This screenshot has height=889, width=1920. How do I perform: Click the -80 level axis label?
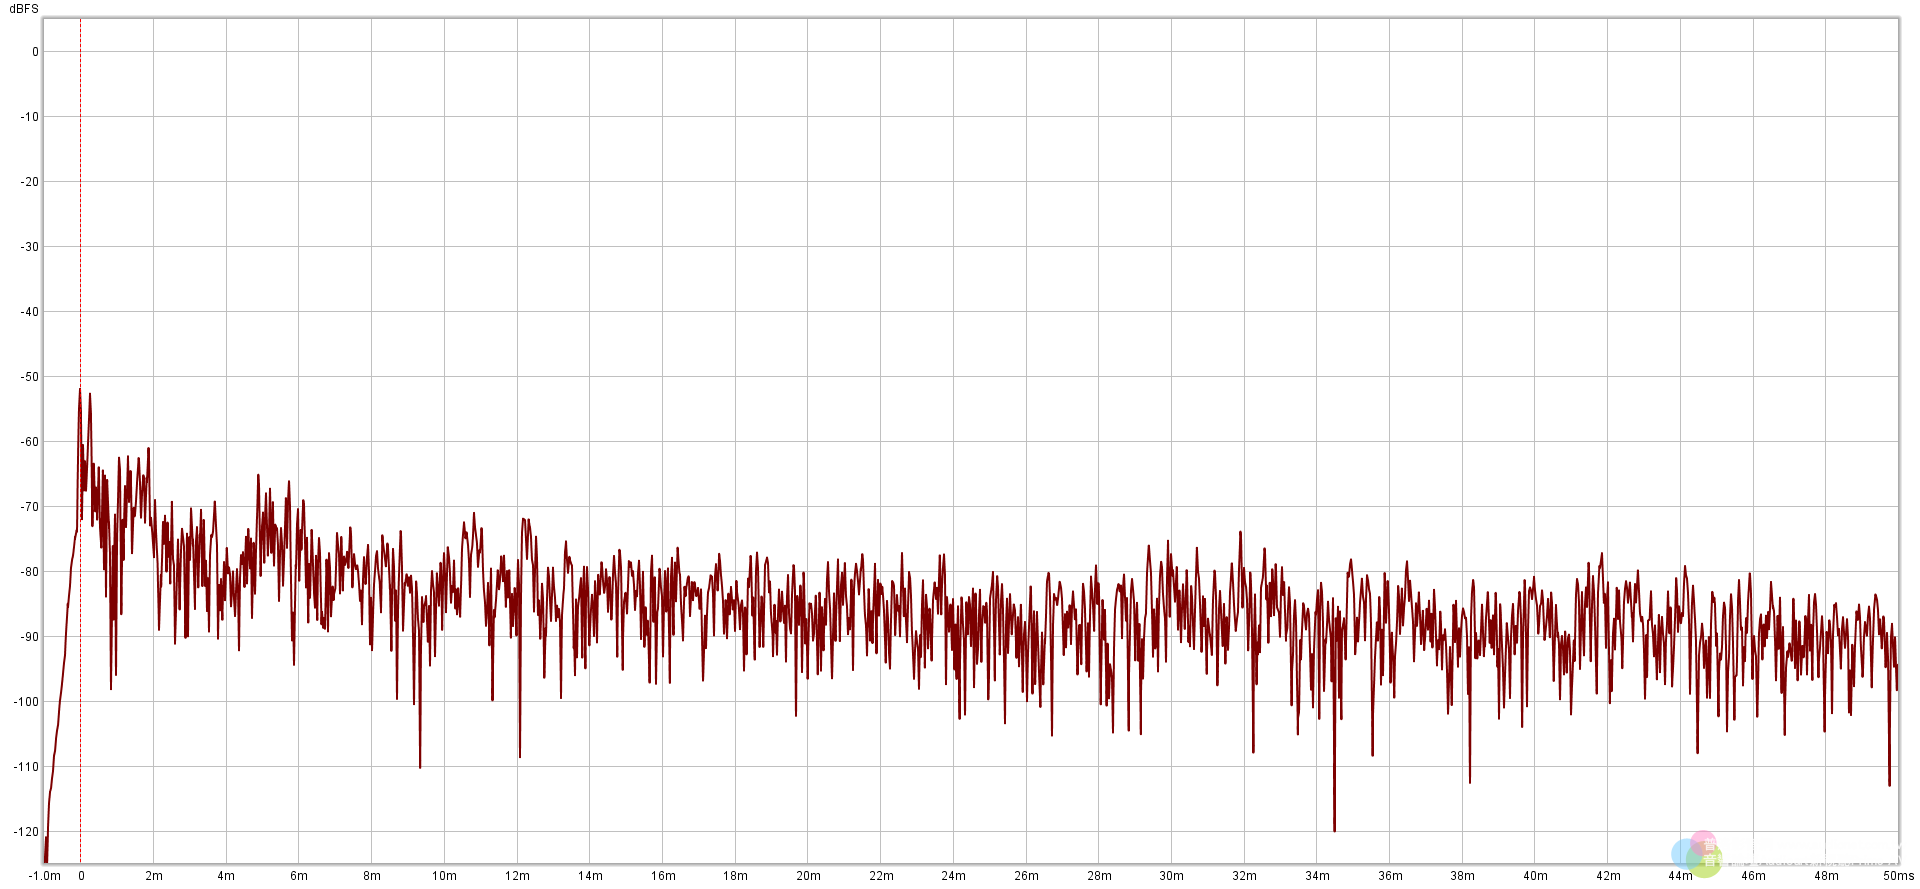(30, 572)
